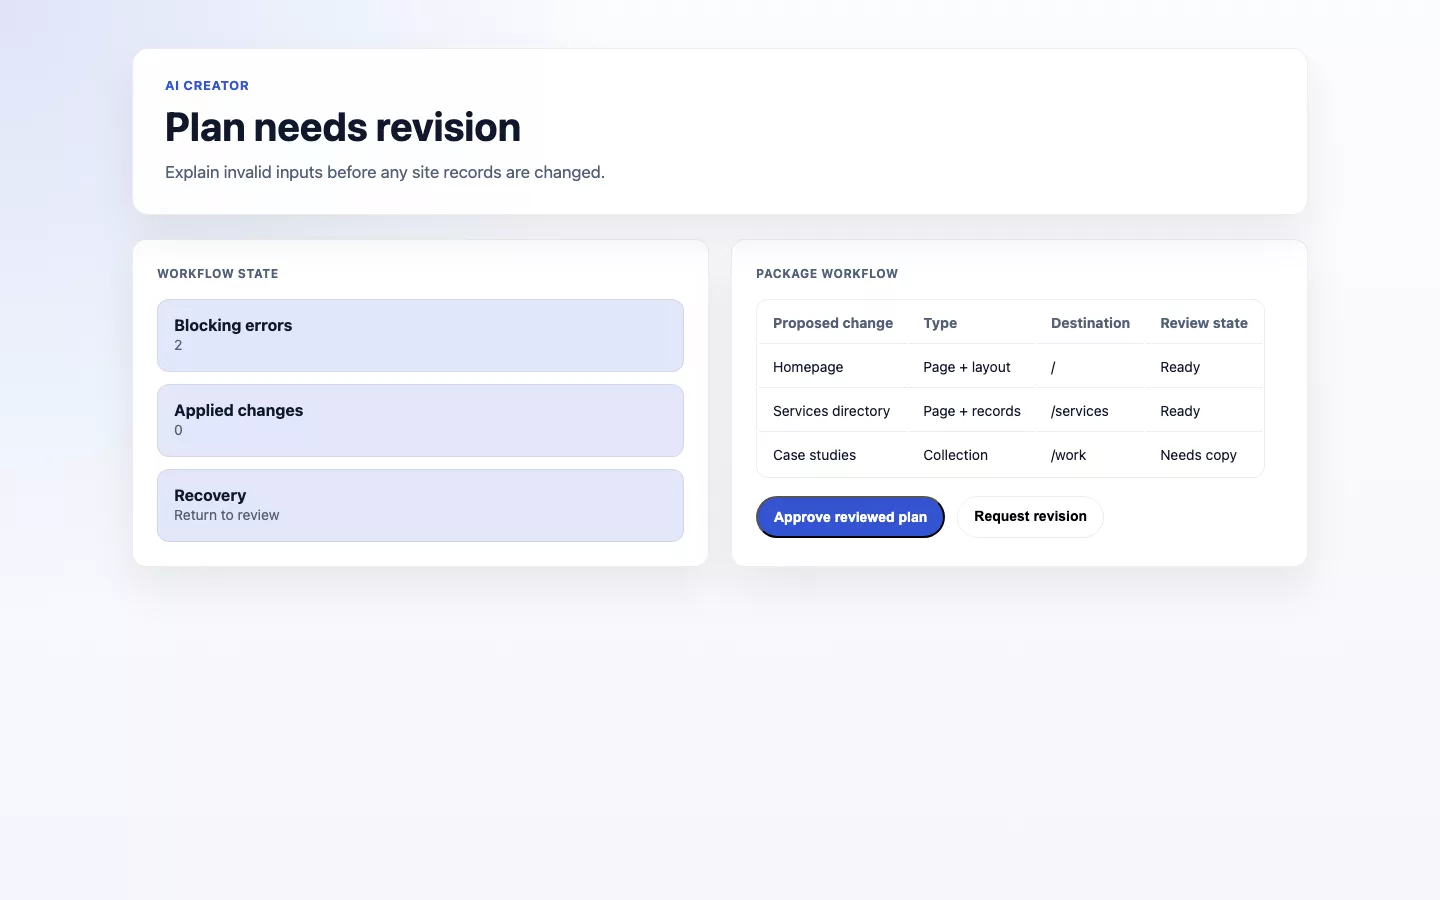Click the /work destination cell
1440x900 pixels.
[x=1068, y=455]
